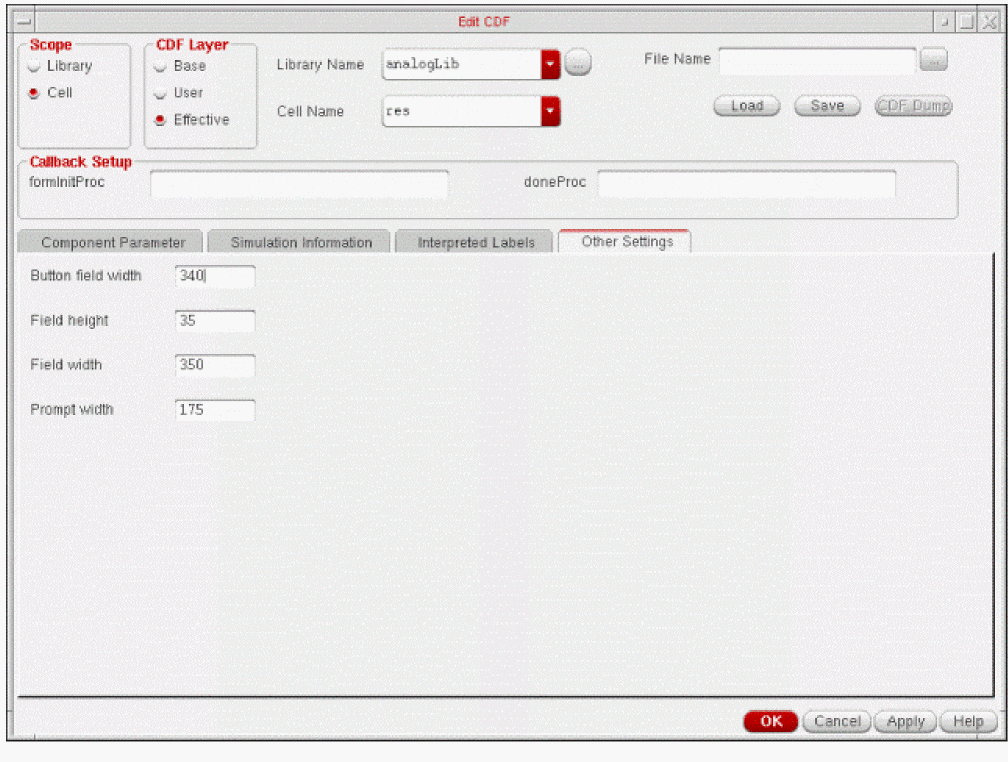
Task: Click the Cancel button
Action: [x=837, y=721]
